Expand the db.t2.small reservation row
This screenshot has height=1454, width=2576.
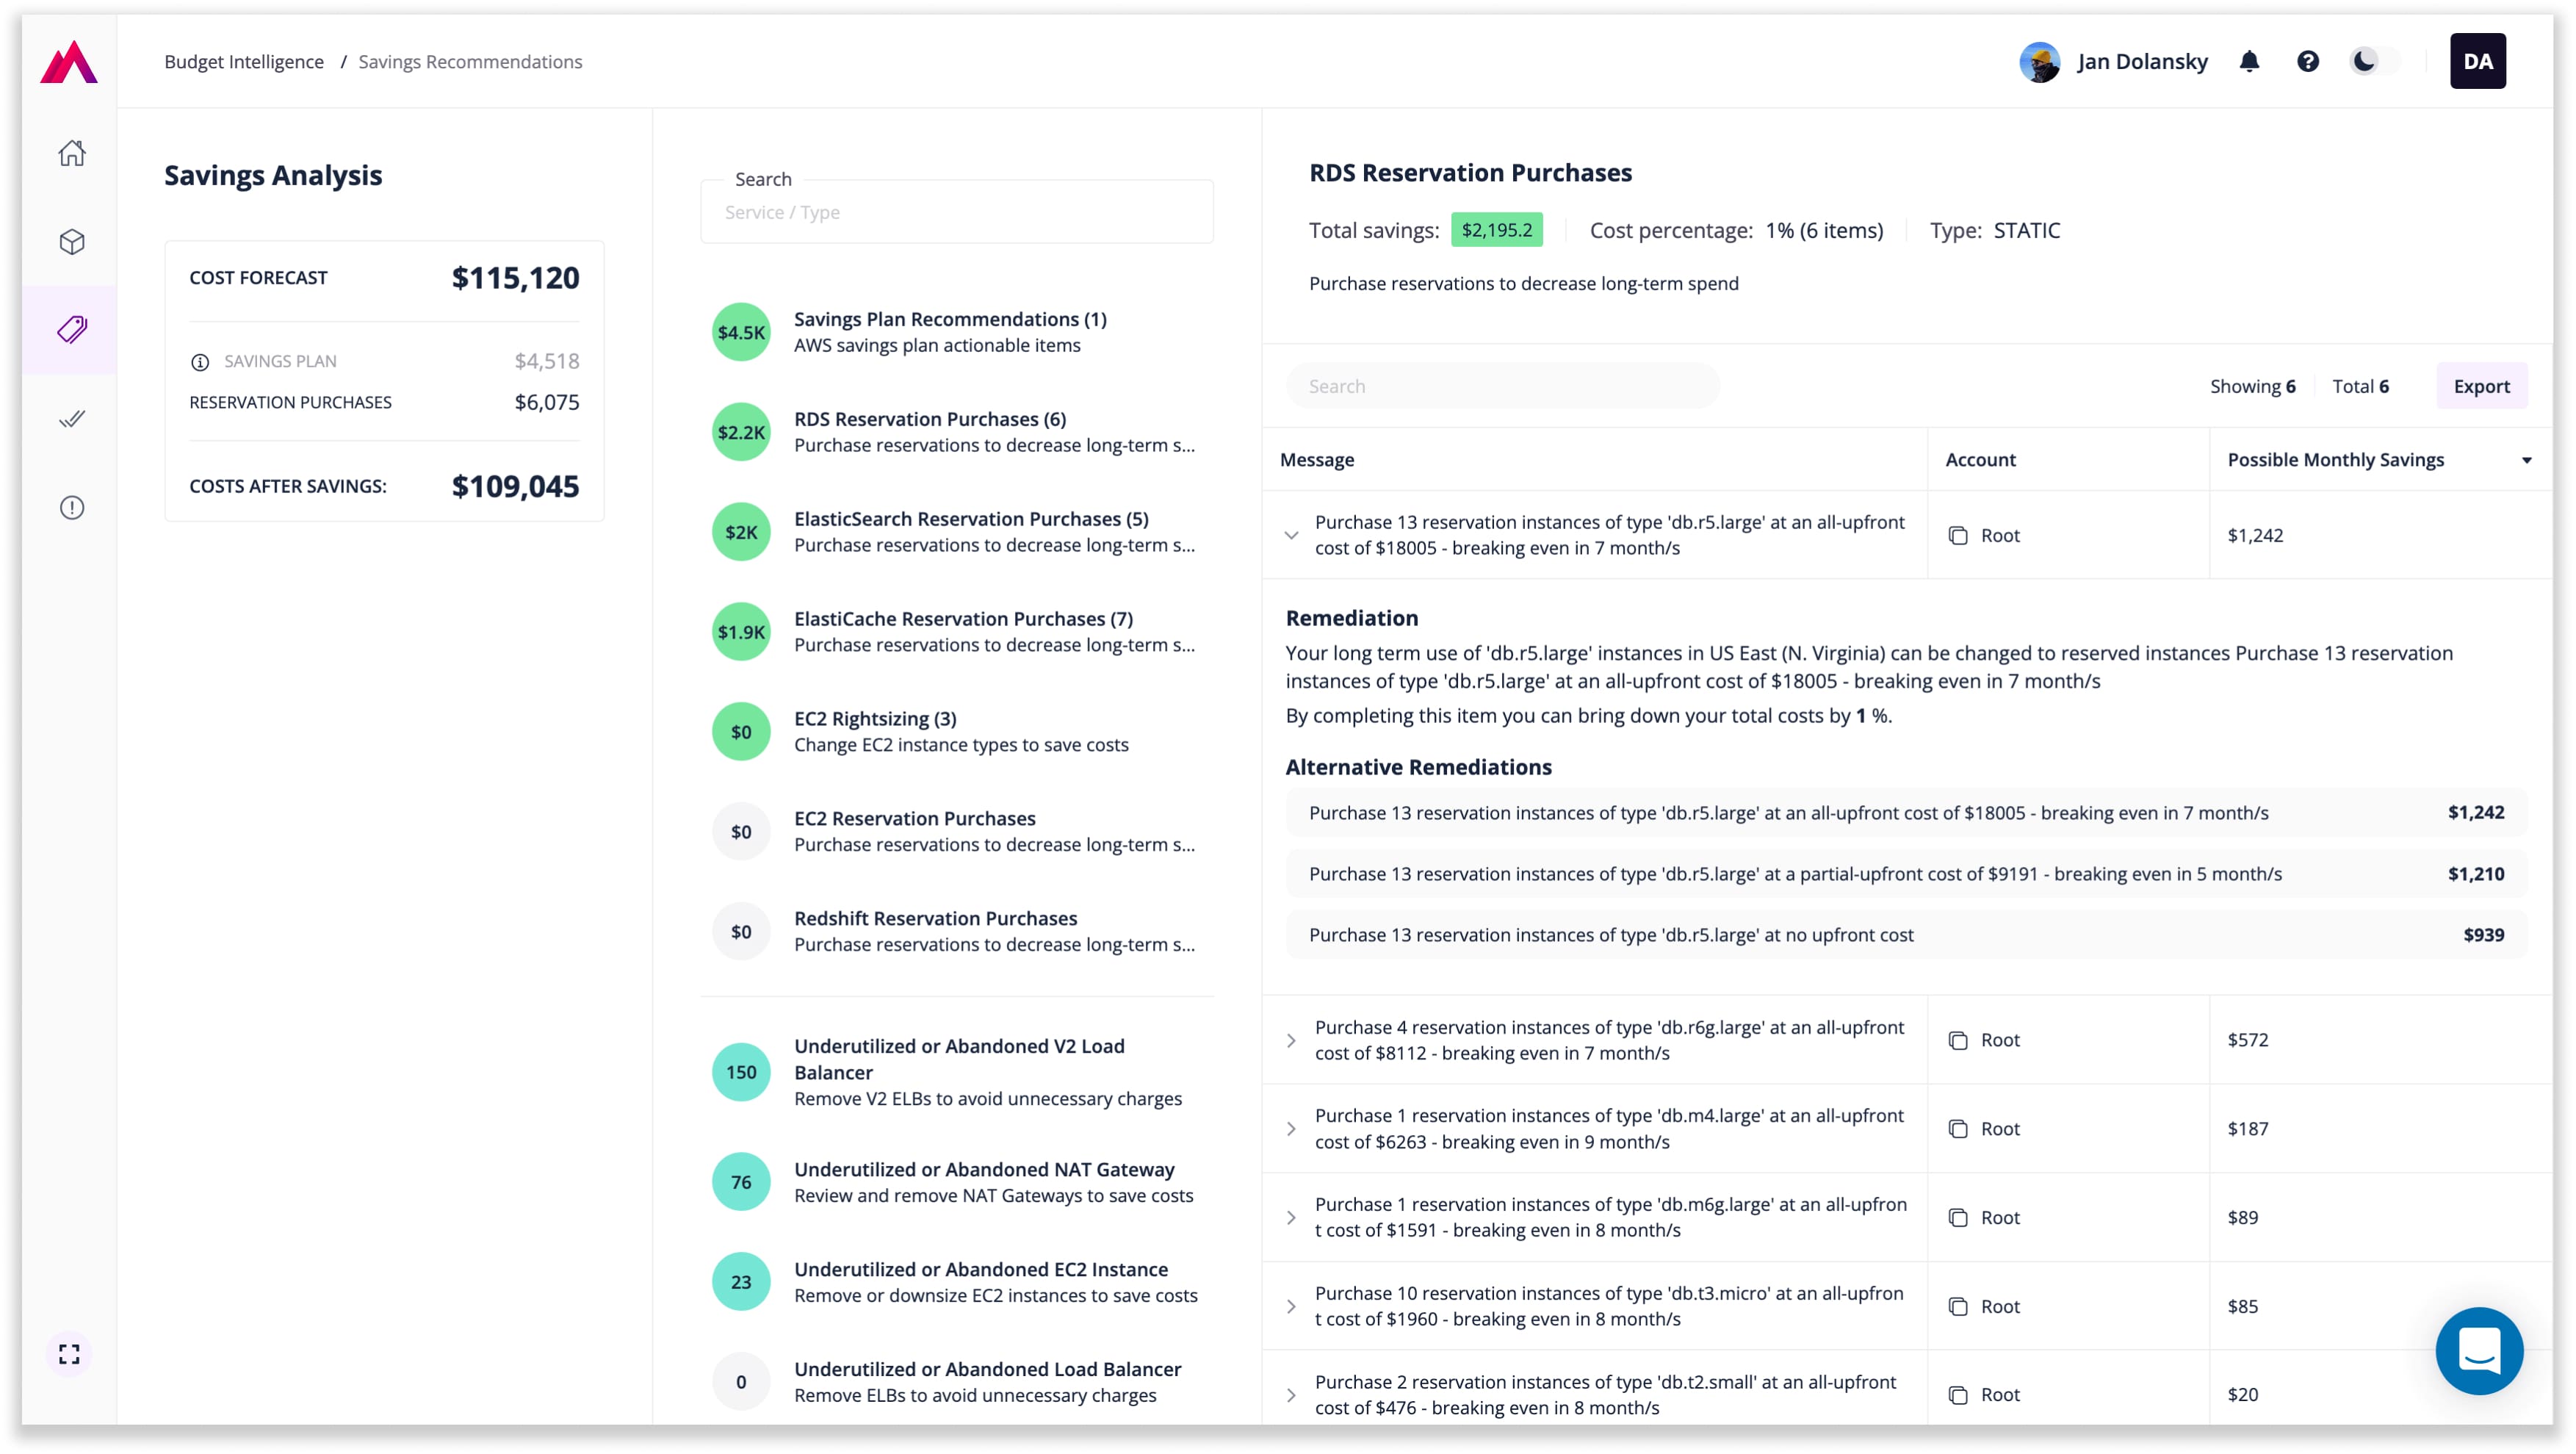[x=1291, y=1395]
